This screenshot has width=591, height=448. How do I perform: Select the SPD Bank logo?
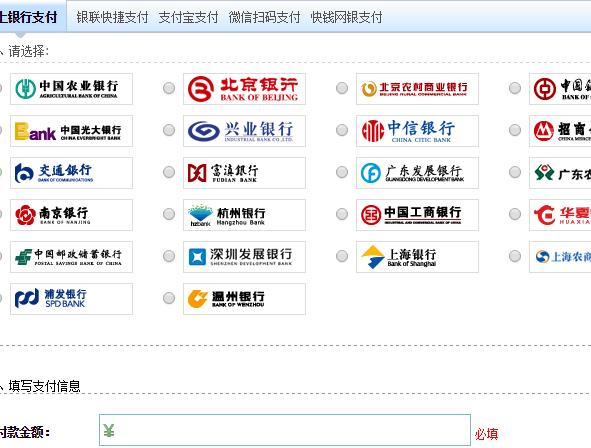(x=71, y=299)
